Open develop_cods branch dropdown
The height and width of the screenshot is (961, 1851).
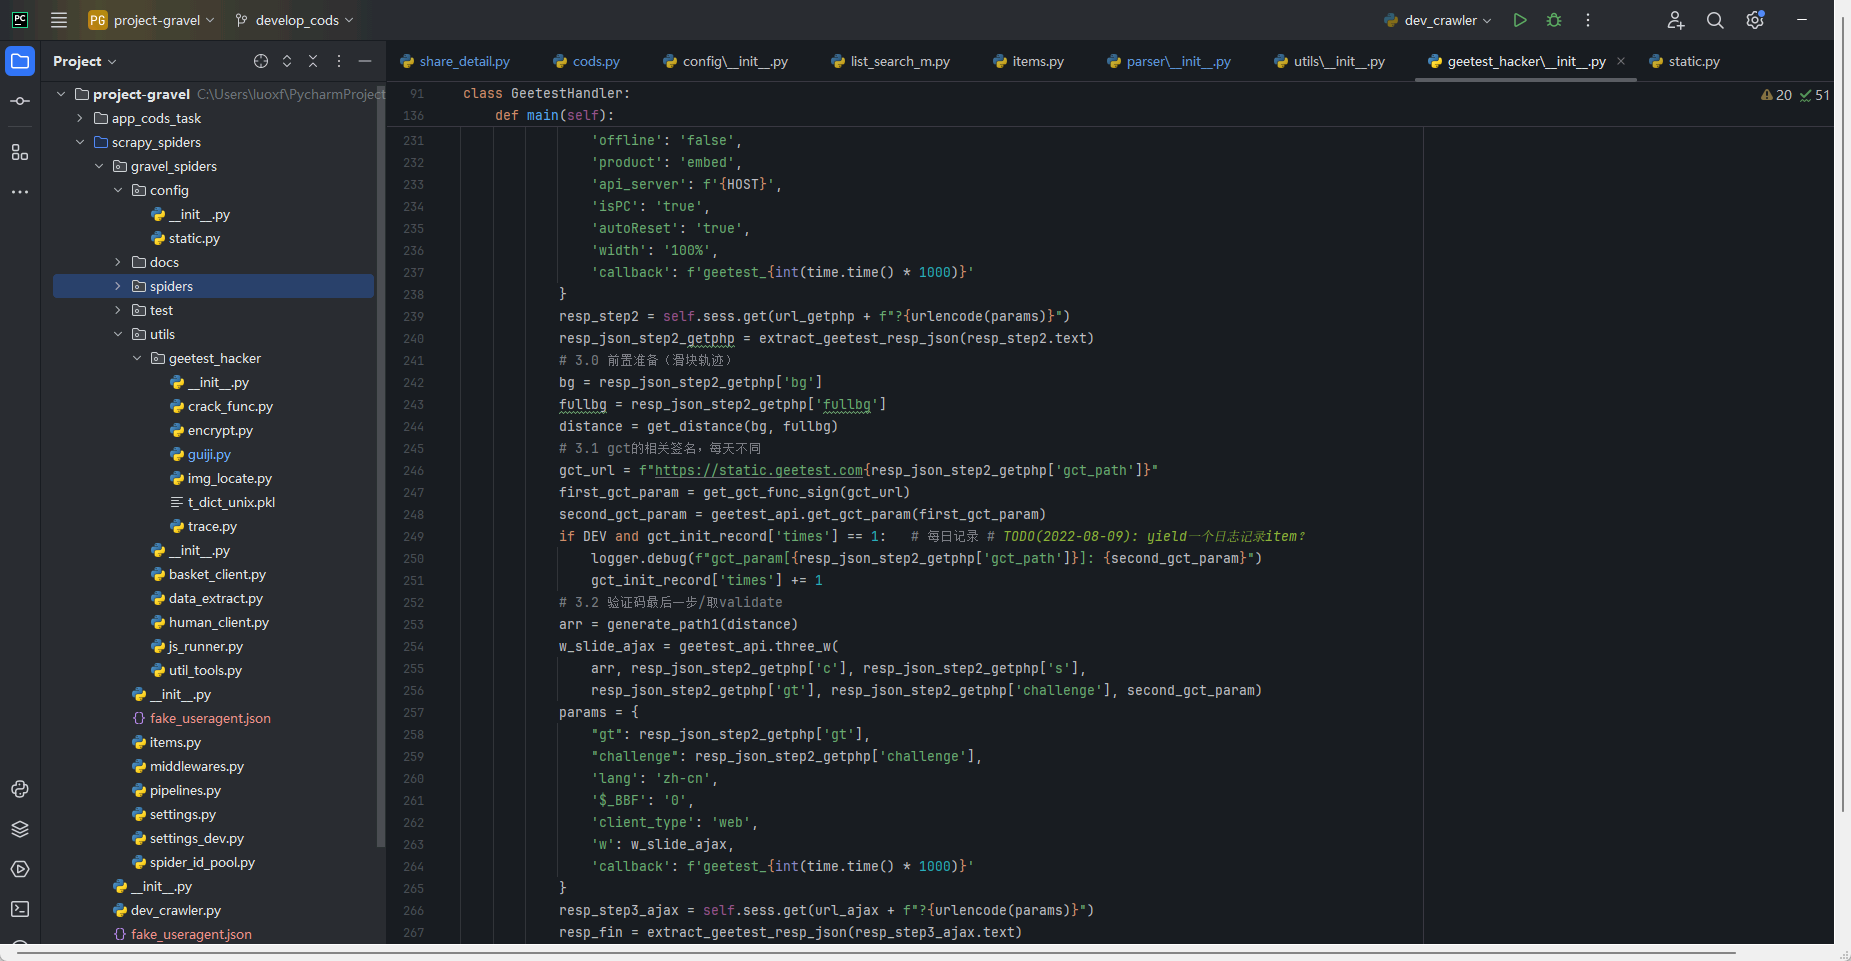click(x=294, y=20)
